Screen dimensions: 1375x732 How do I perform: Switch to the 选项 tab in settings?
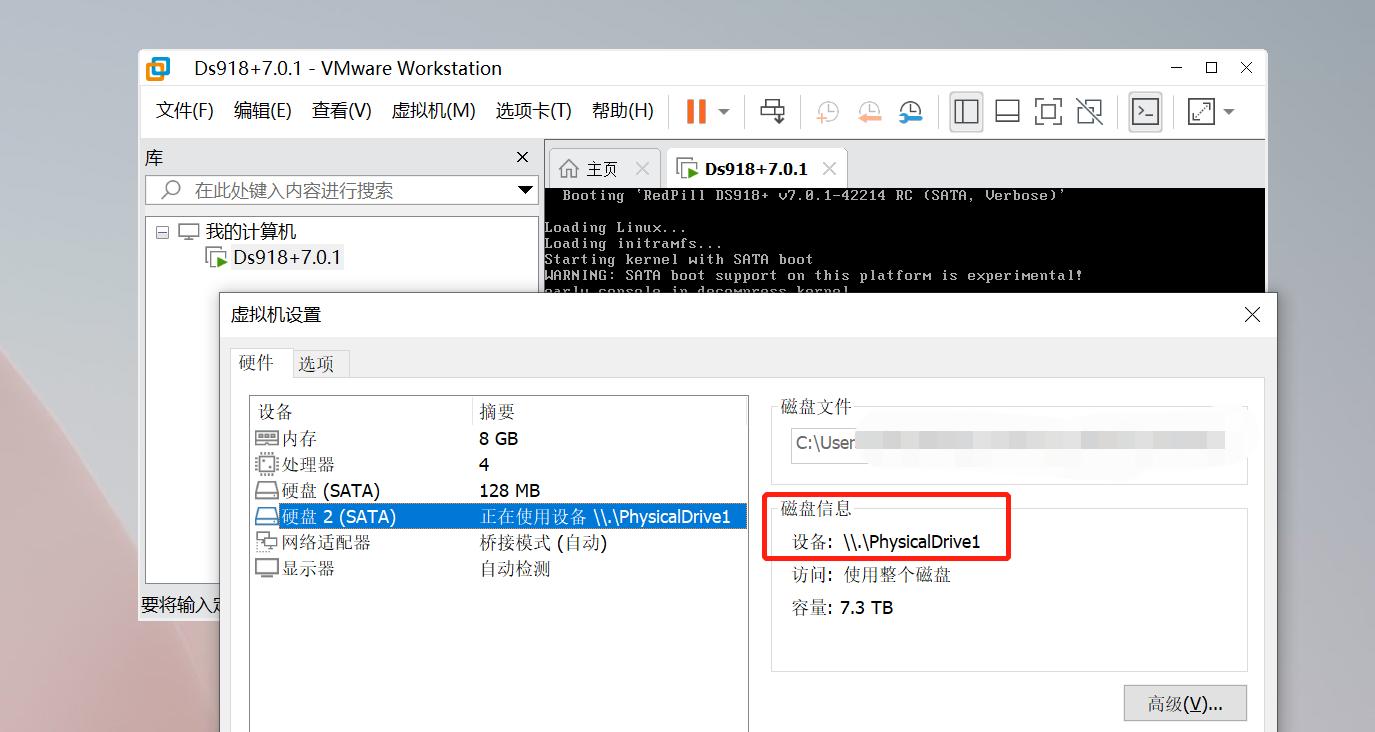(319, 363)
